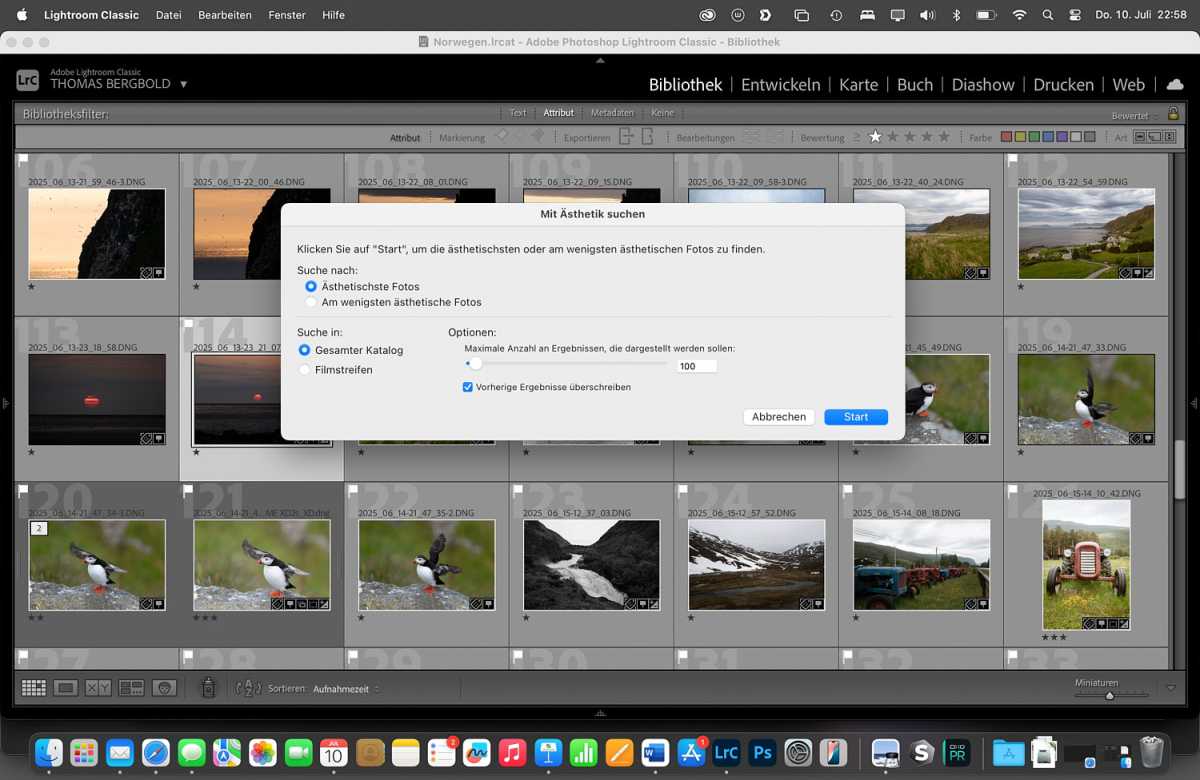Click the Lightroom Classic LrC logo
This screenshot has height=780, width=1200.
[28, 81]
